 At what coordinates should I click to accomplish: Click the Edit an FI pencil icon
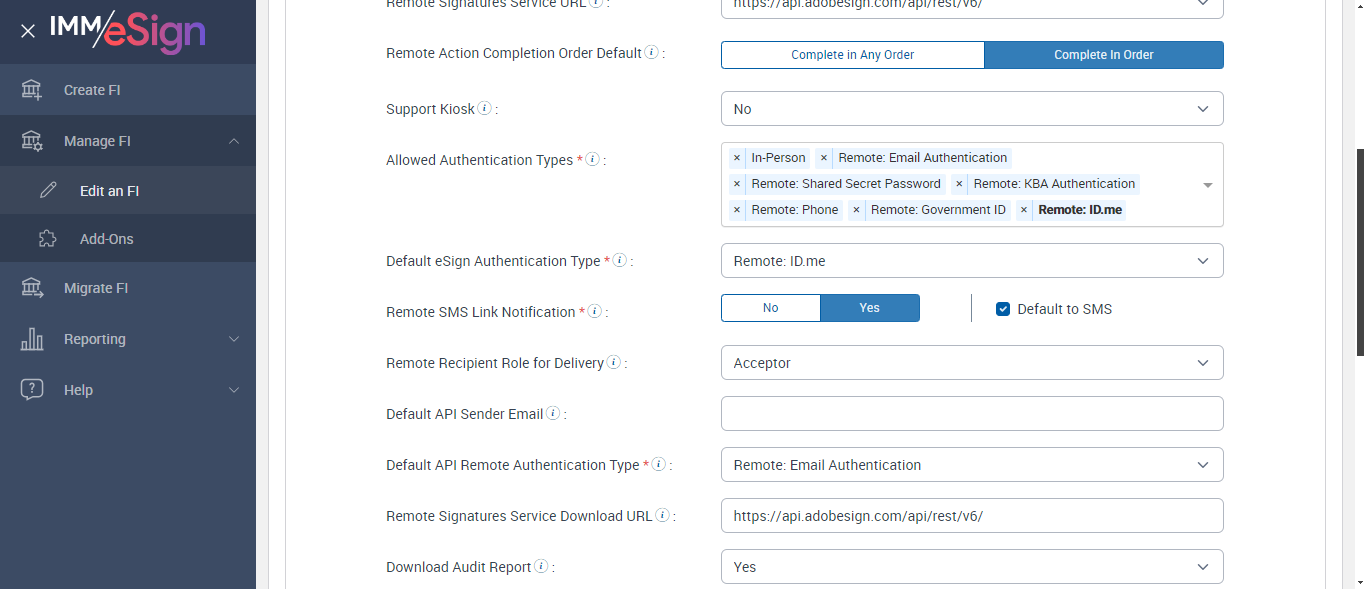(x=48, y=191)
